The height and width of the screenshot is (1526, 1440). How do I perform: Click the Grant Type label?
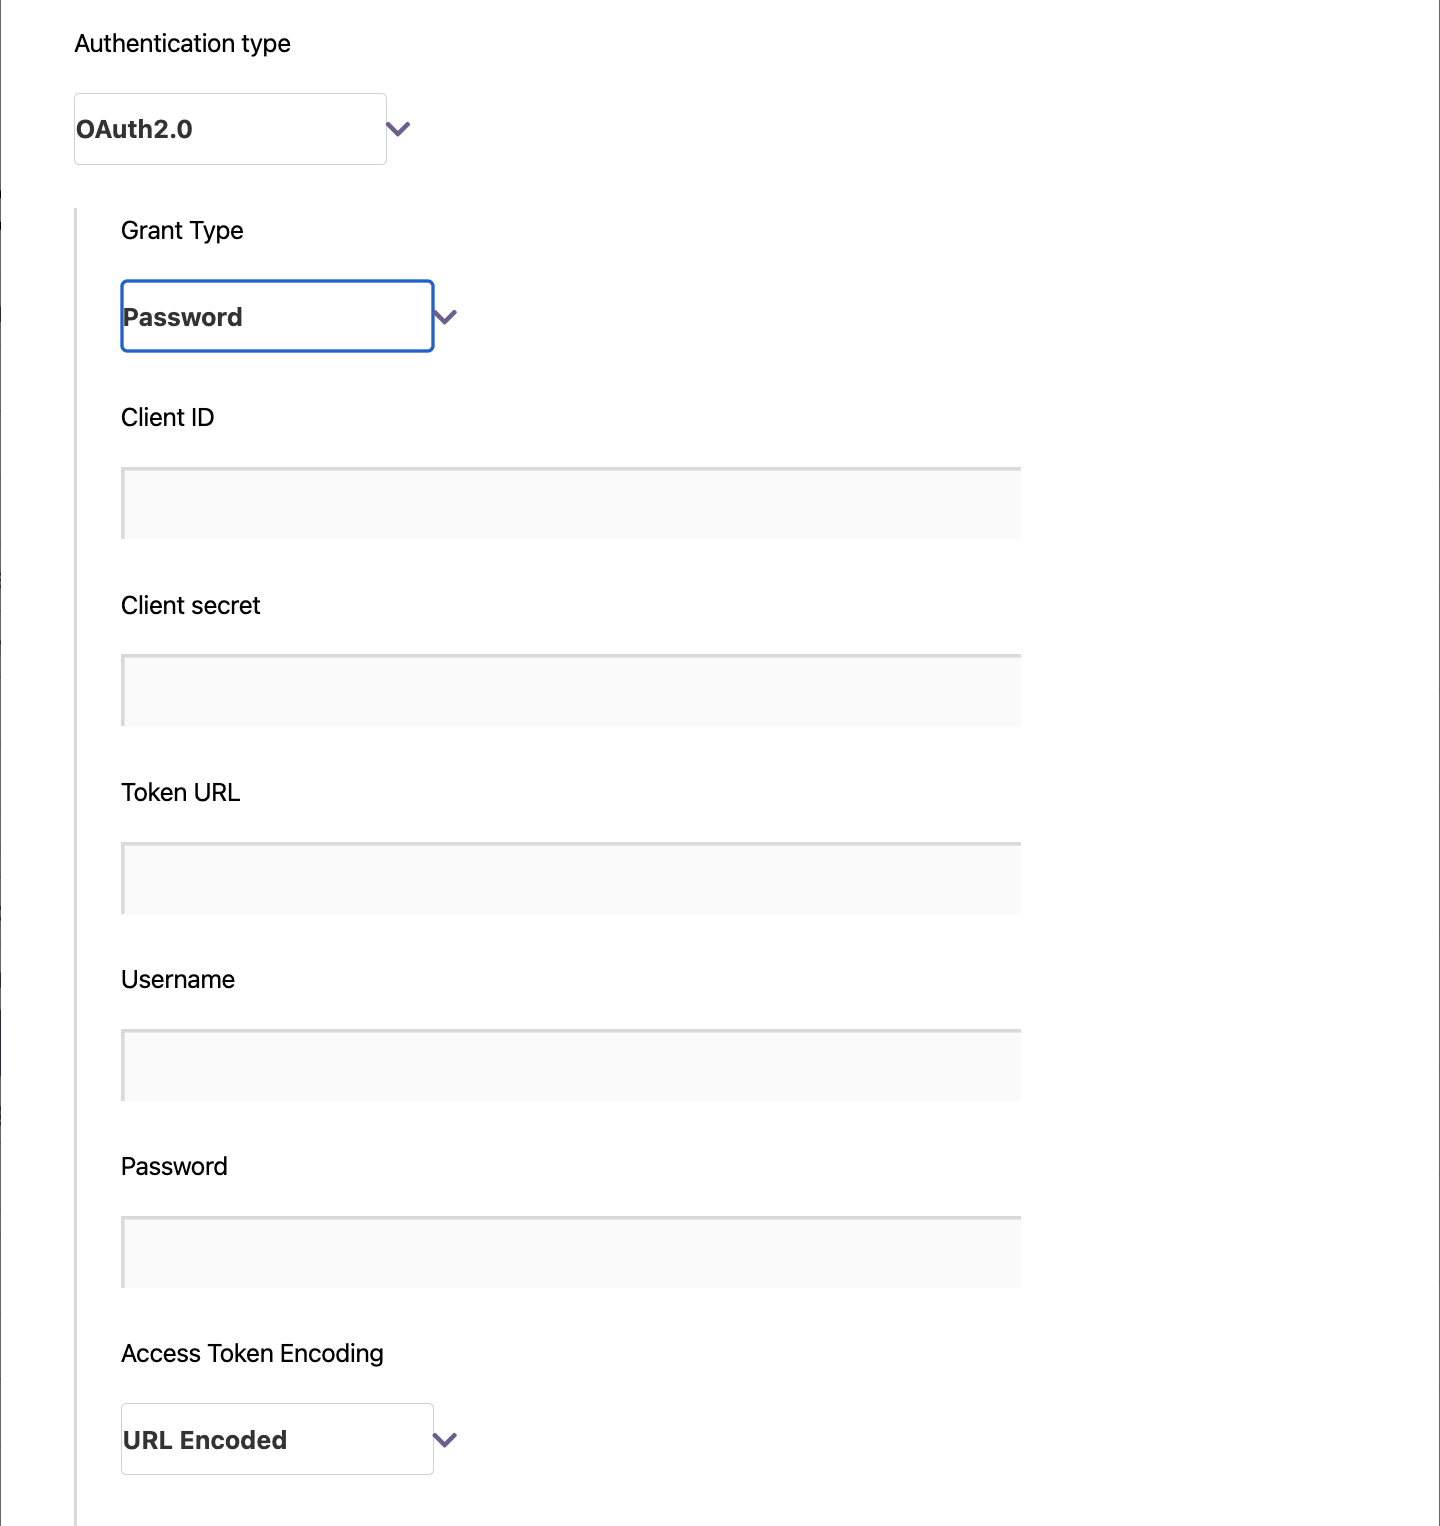coord(182,230)
